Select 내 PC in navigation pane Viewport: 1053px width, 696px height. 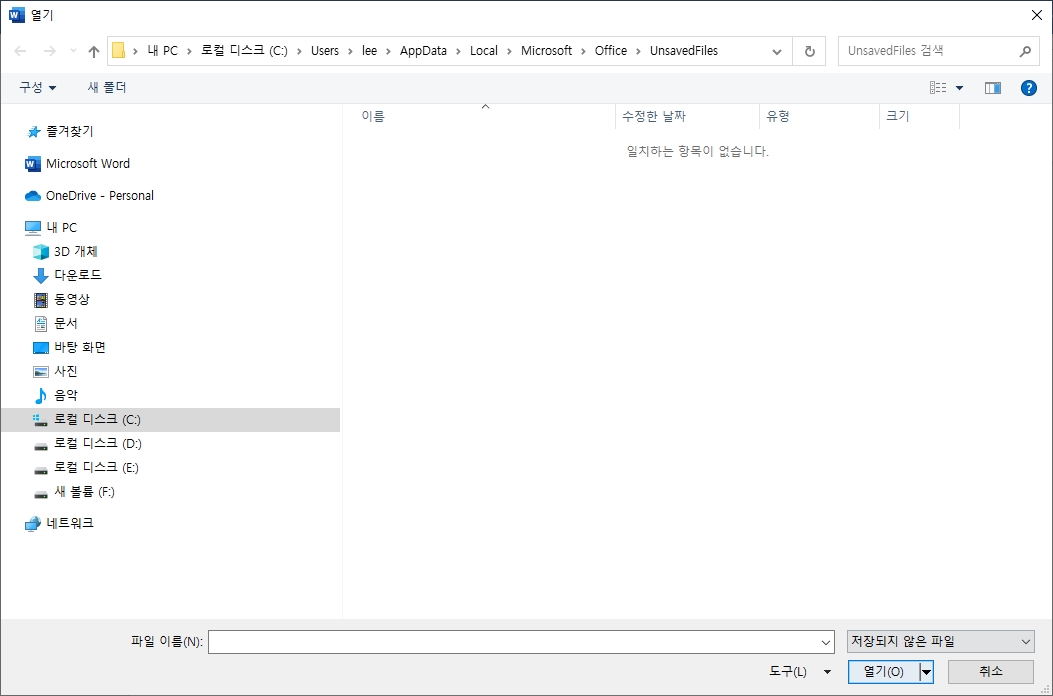[x=51, y=228]
